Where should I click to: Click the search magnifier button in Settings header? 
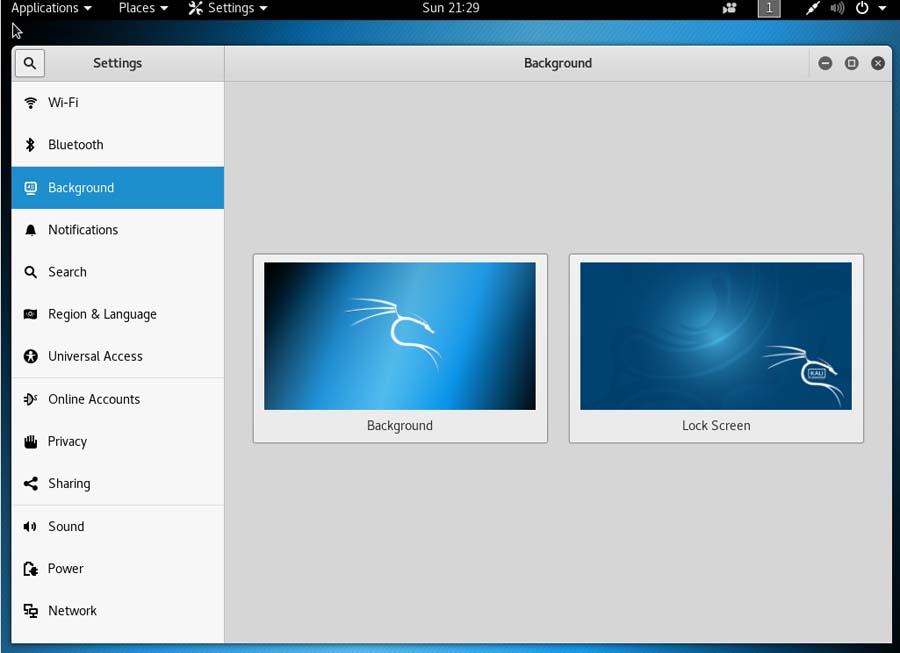click(29, 63)
